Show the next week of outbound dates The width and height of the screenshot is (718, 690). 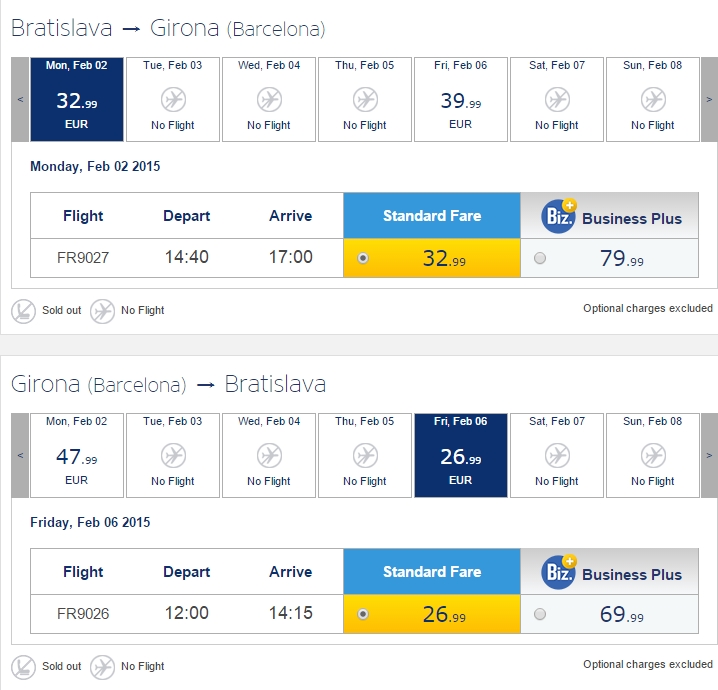pyautogui.click(x=709, y=99)
